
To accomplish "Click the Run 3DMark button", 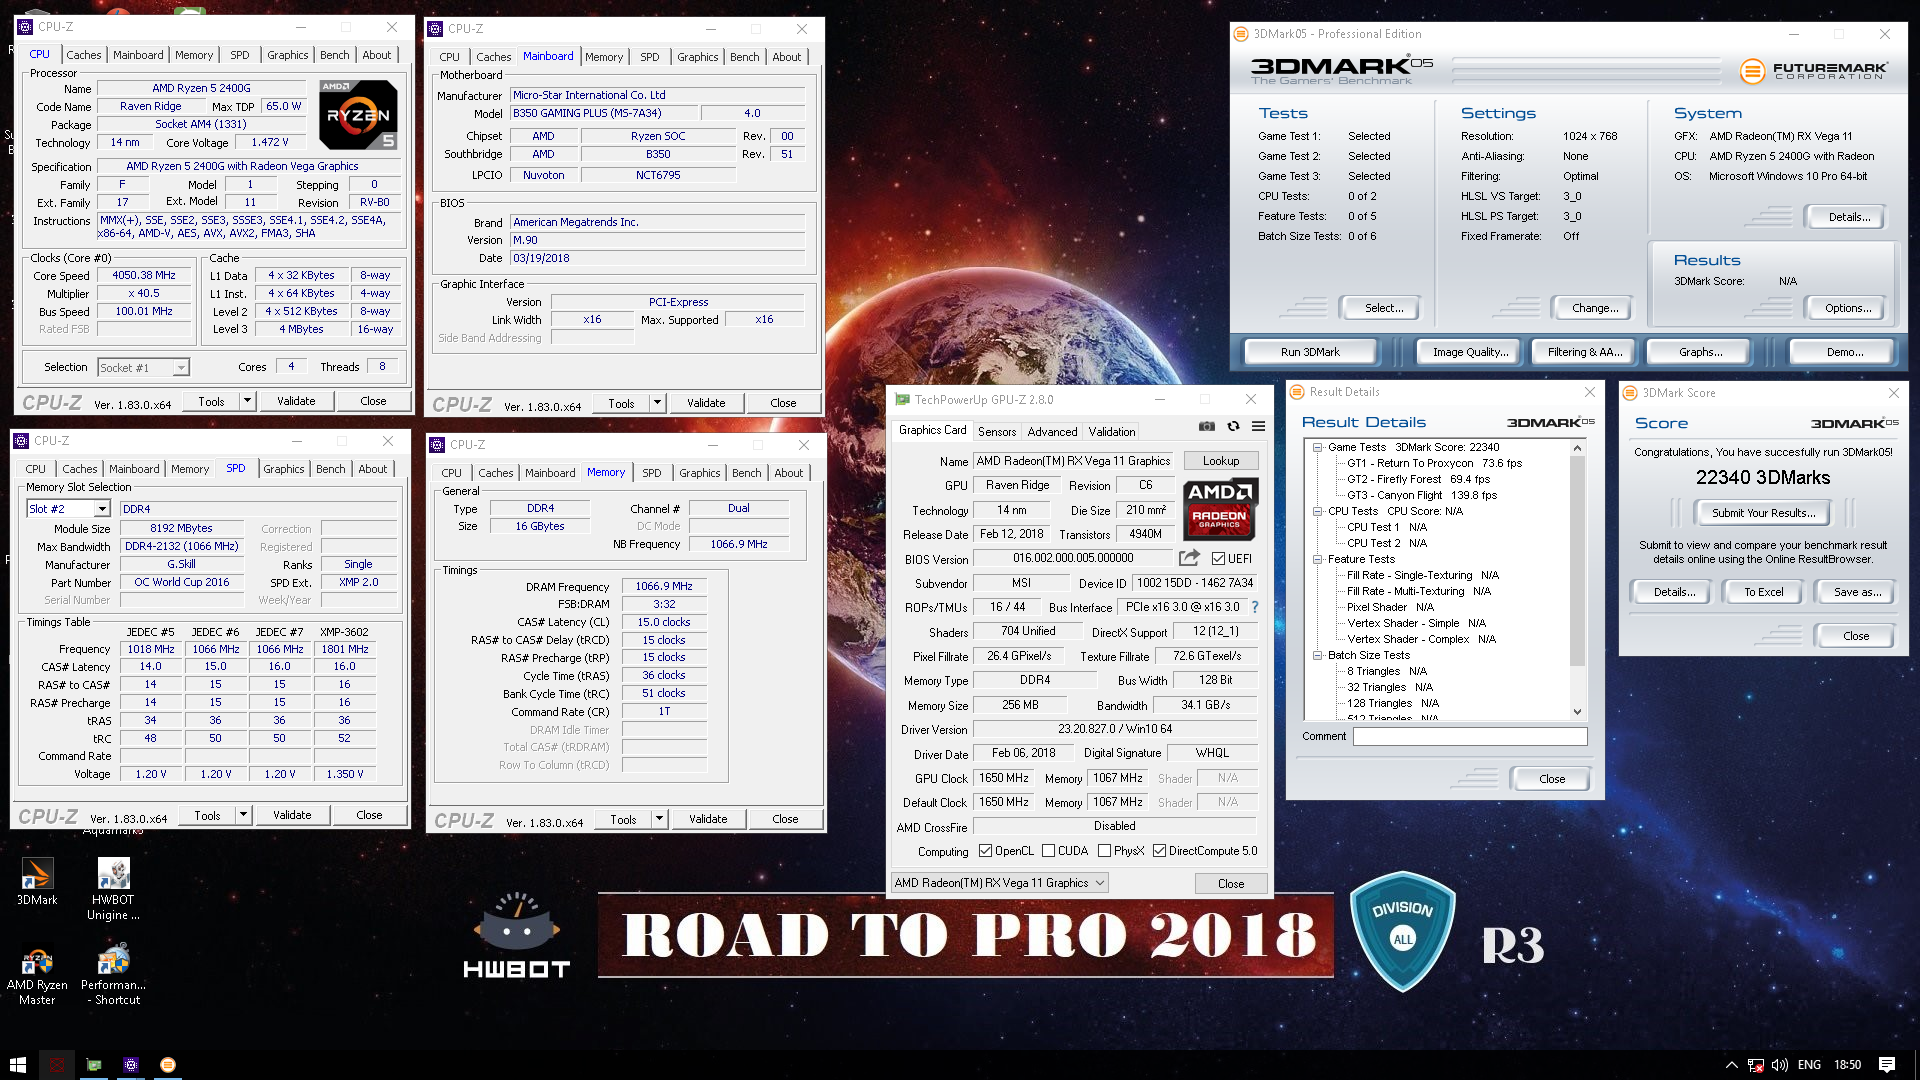I will click(x=1310, y=352).
